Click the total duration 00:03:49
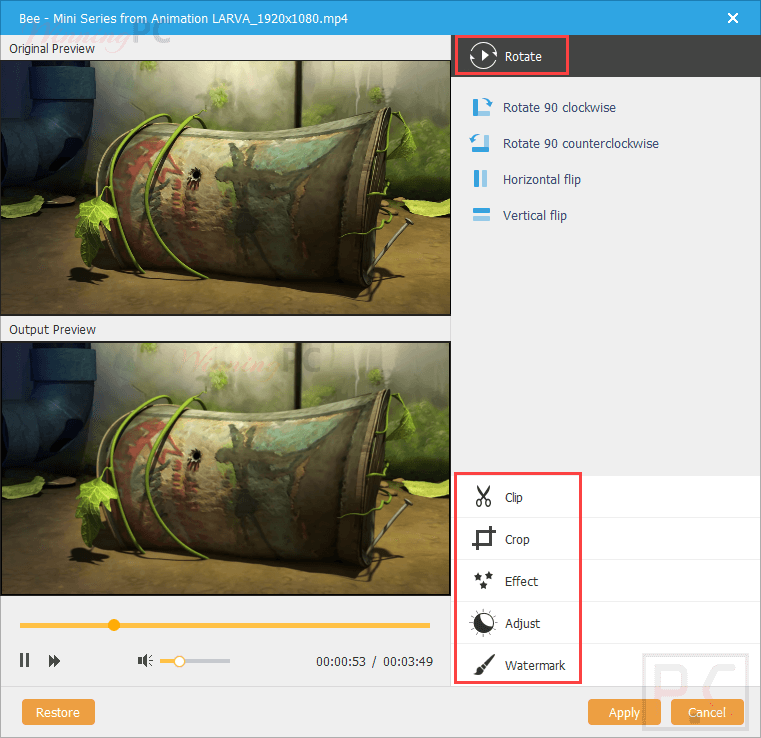 (408, 661)
